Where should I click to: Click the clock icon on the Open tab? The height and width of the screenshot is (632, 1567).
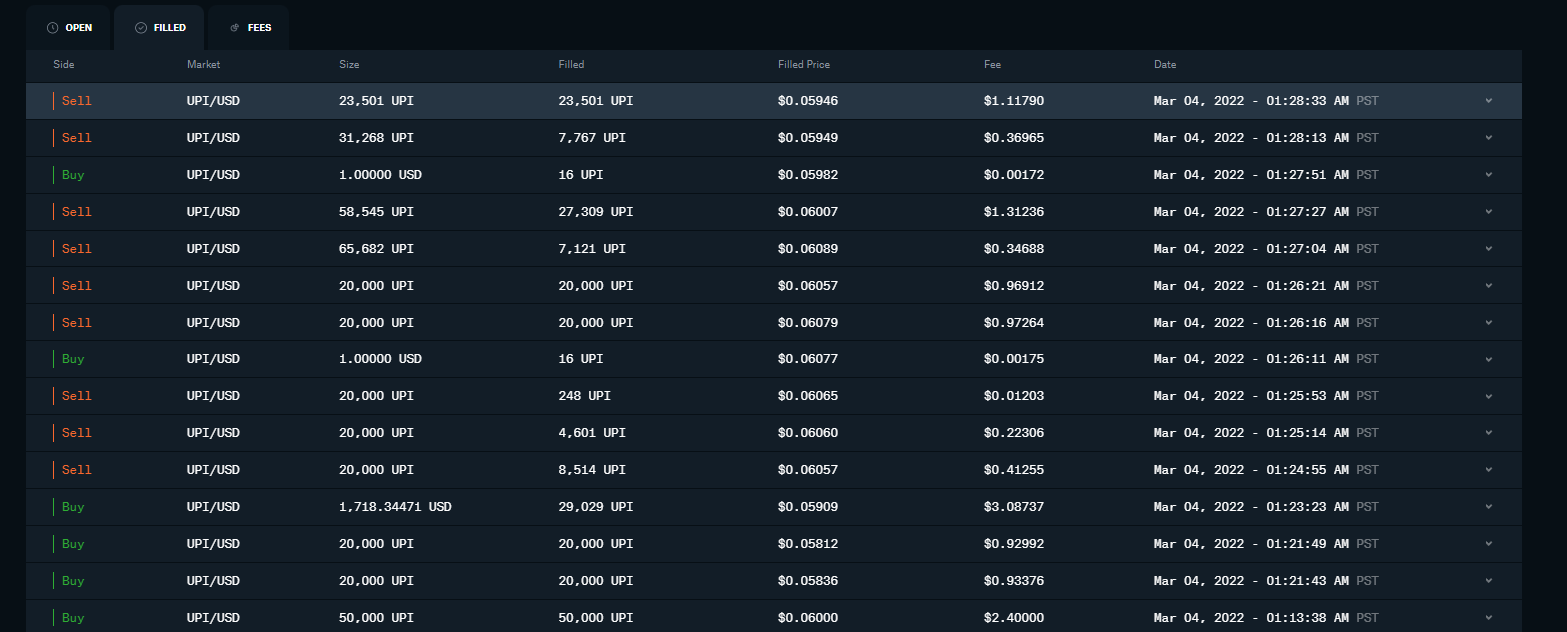click(52, 28)
